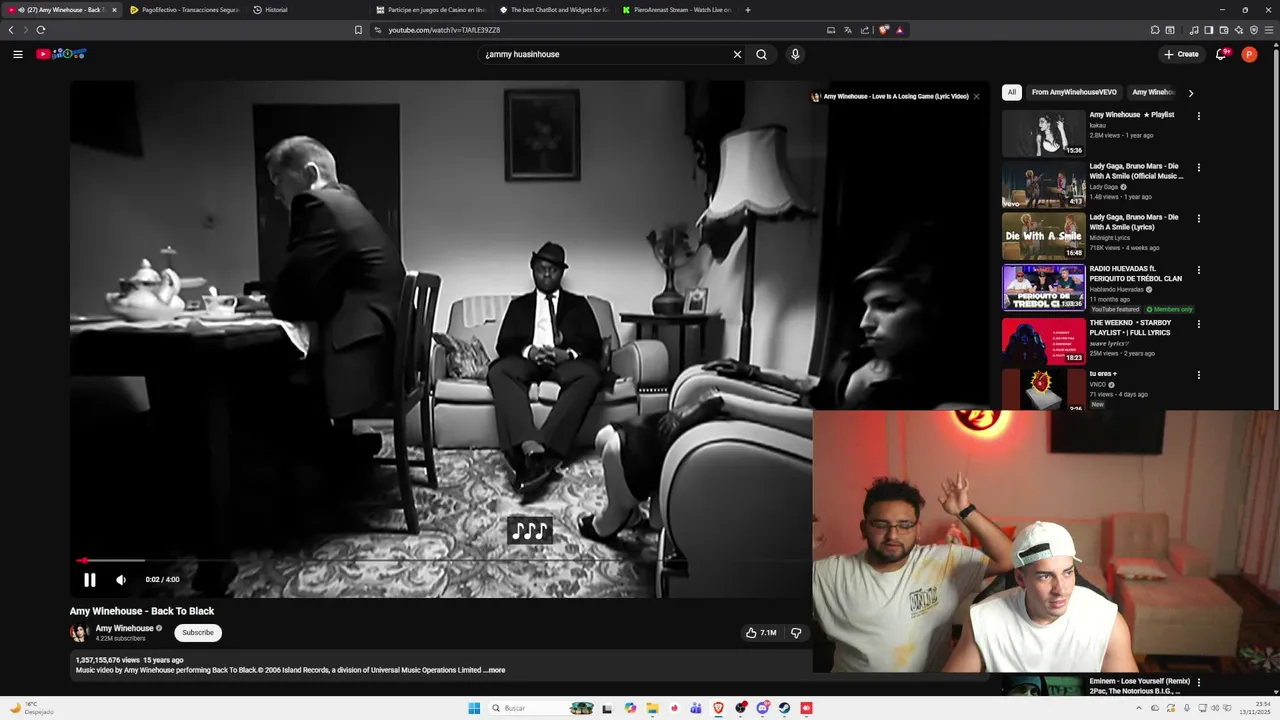Dismiss the Love Is A Losing Game card
1280x720 pixels.
tap(976, 97)
